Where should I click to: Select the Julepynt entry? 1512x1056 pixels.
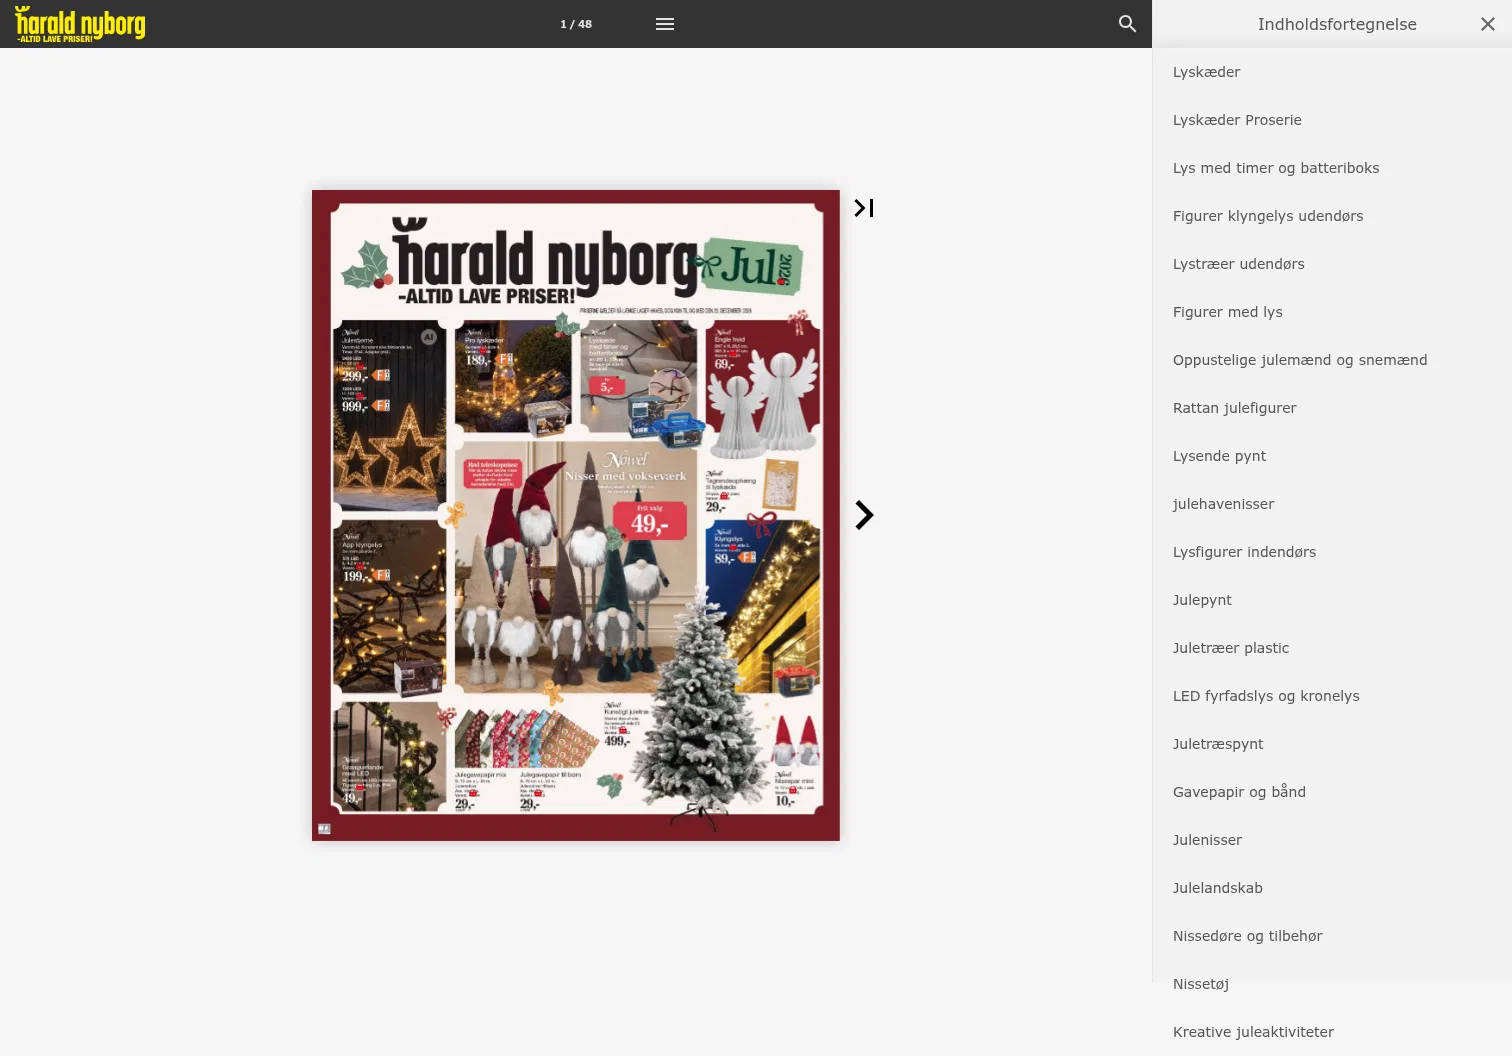tap(1332, 600)
